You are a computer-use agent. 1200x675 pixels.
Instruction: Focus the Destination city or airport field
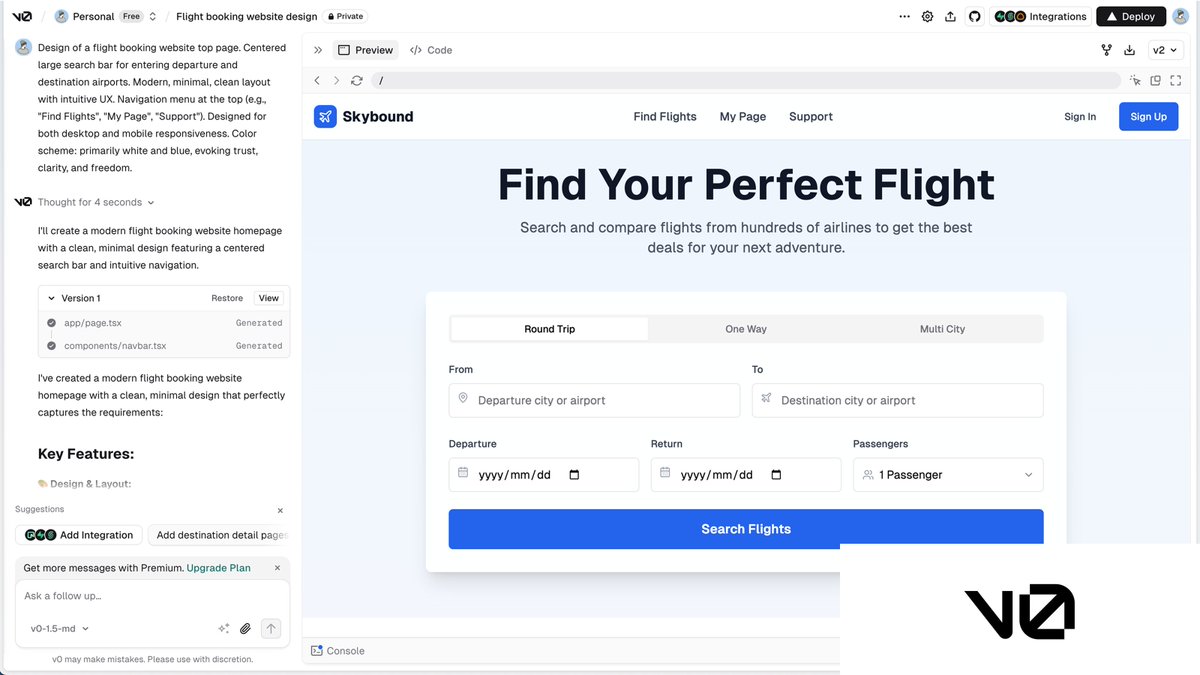[x=897, y=400]
